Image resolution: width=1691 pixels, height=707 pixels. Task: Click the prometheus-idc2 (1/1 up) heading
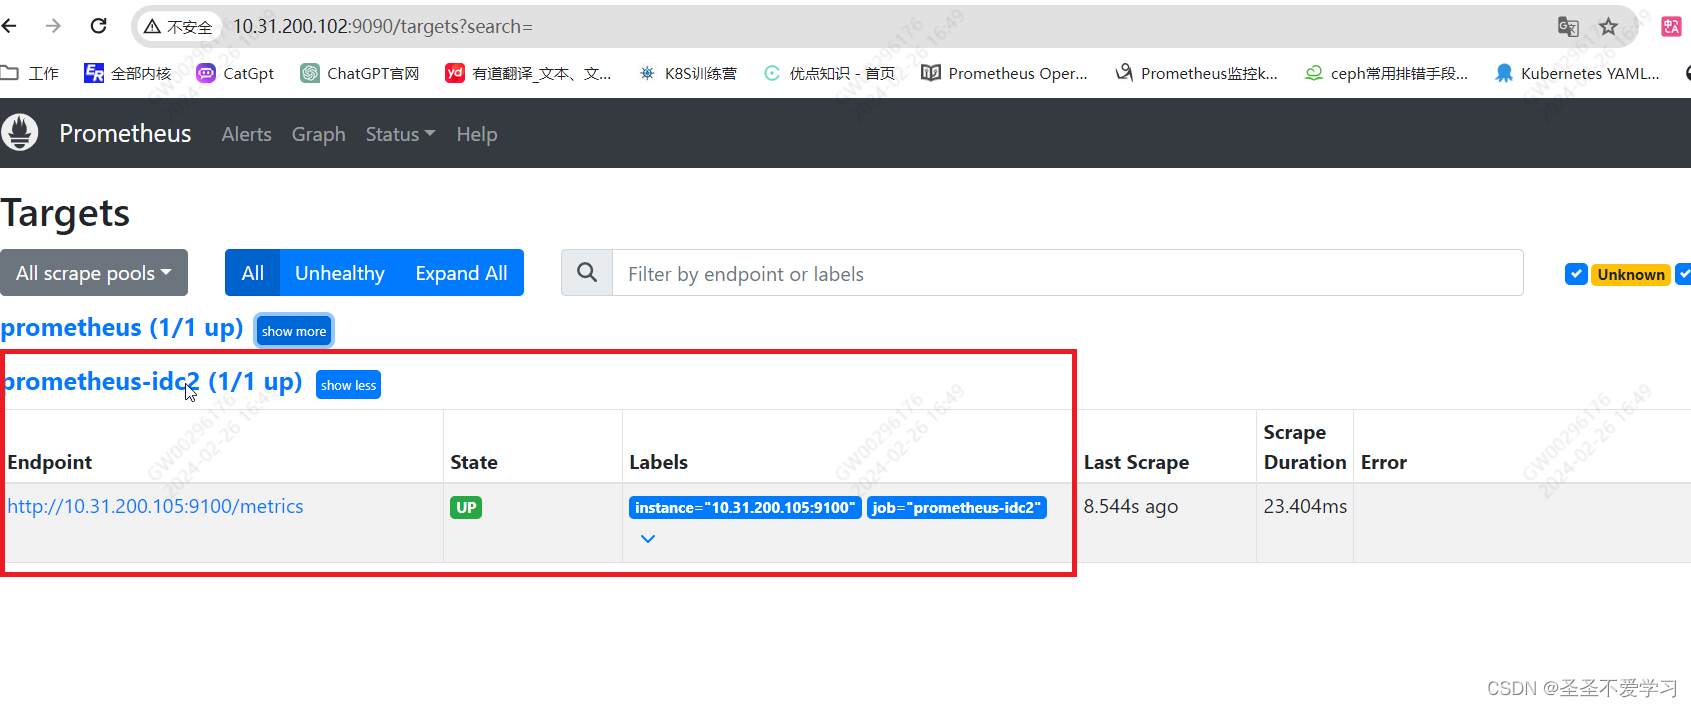click(x=152, y=382)
